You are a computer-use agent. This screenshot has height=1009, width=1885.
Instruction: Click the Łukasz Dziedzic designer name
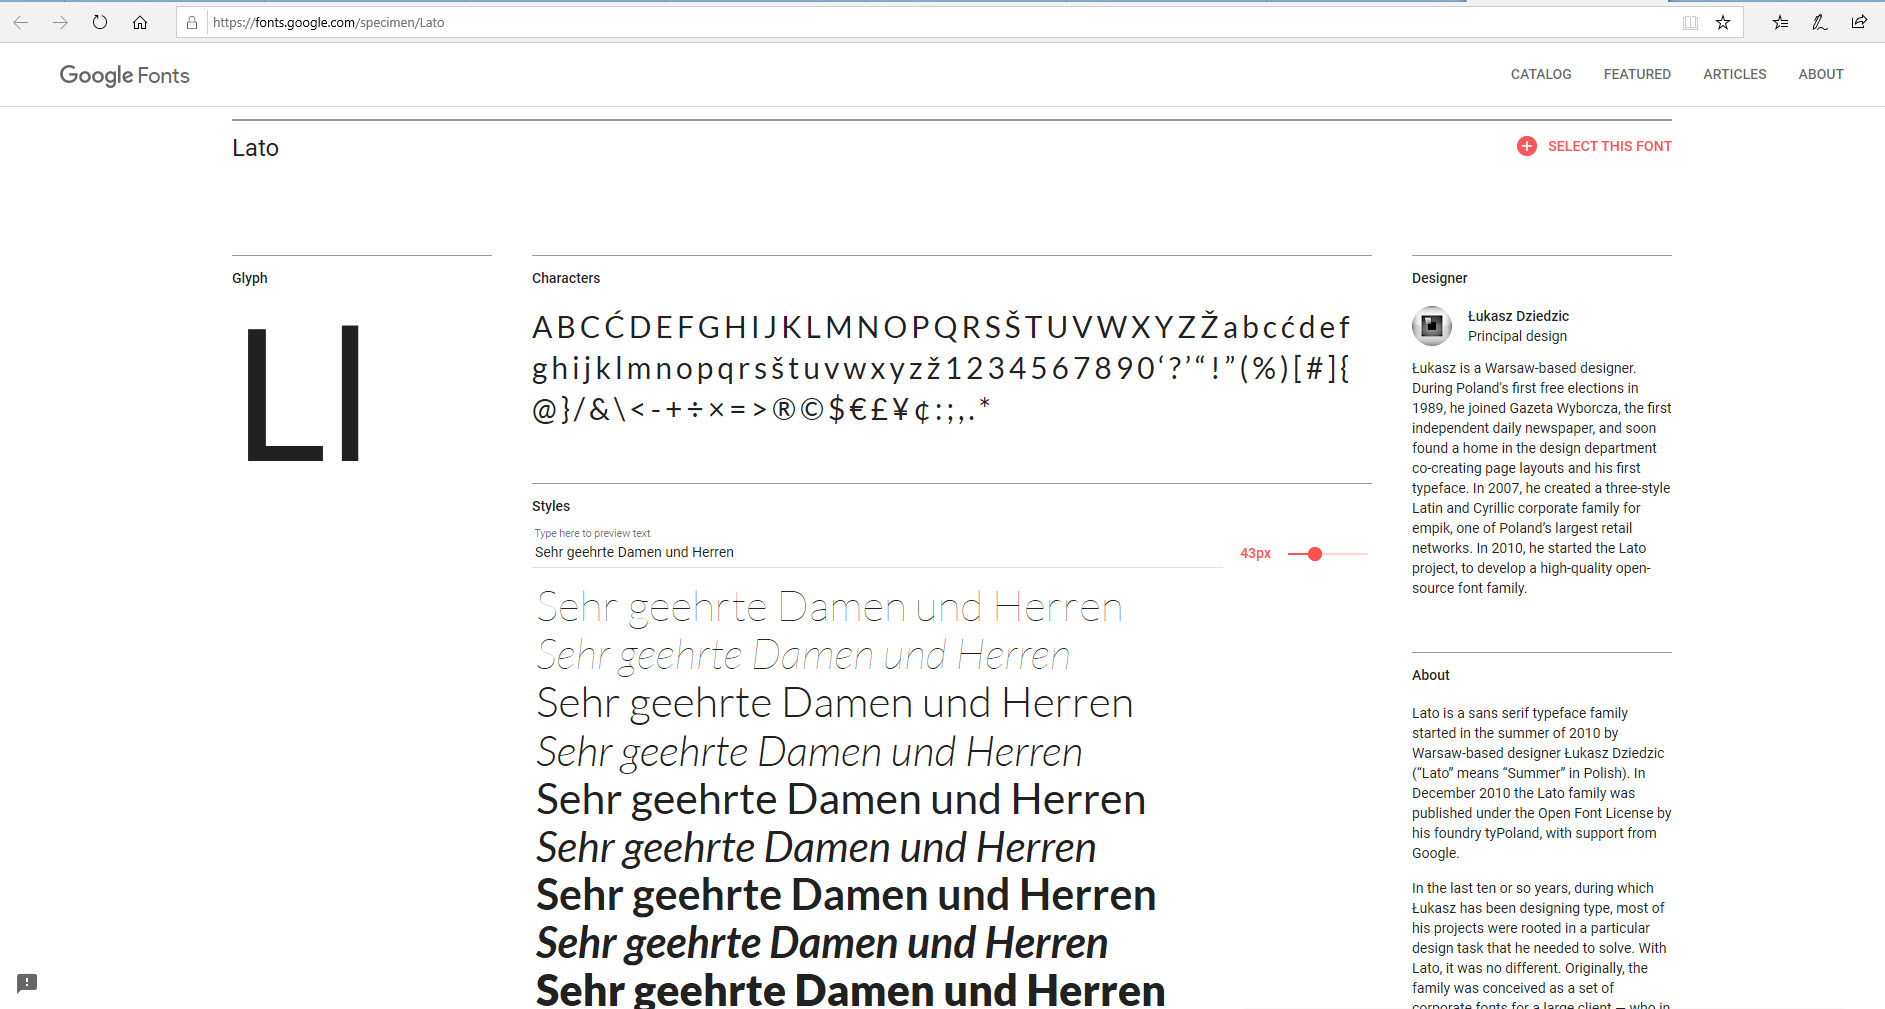tap(1518, 316)
